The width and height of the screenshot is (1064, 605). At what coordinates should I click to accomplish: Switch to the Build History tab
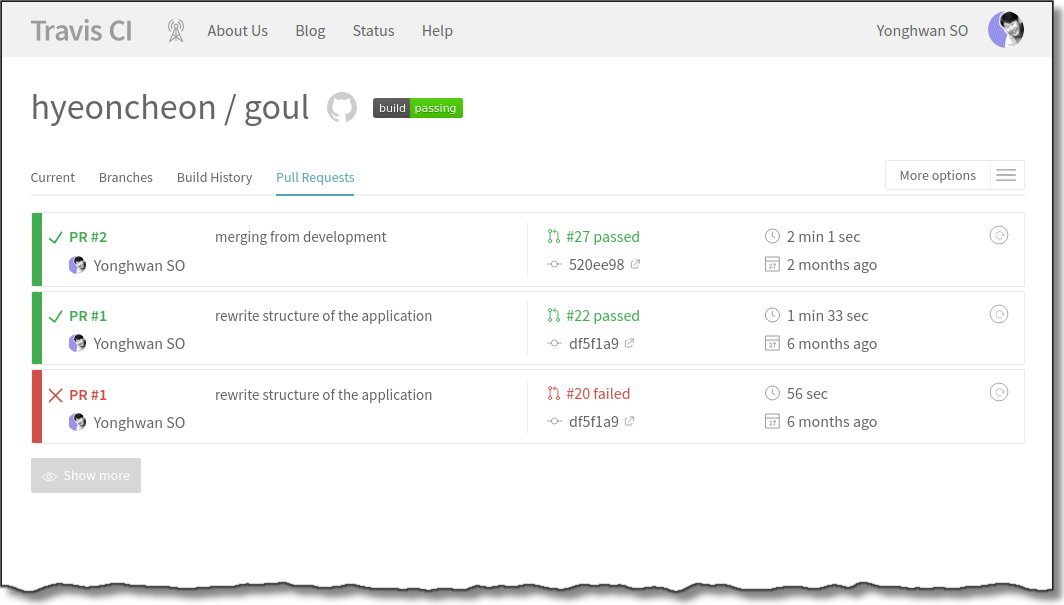(x=214, y=178)
